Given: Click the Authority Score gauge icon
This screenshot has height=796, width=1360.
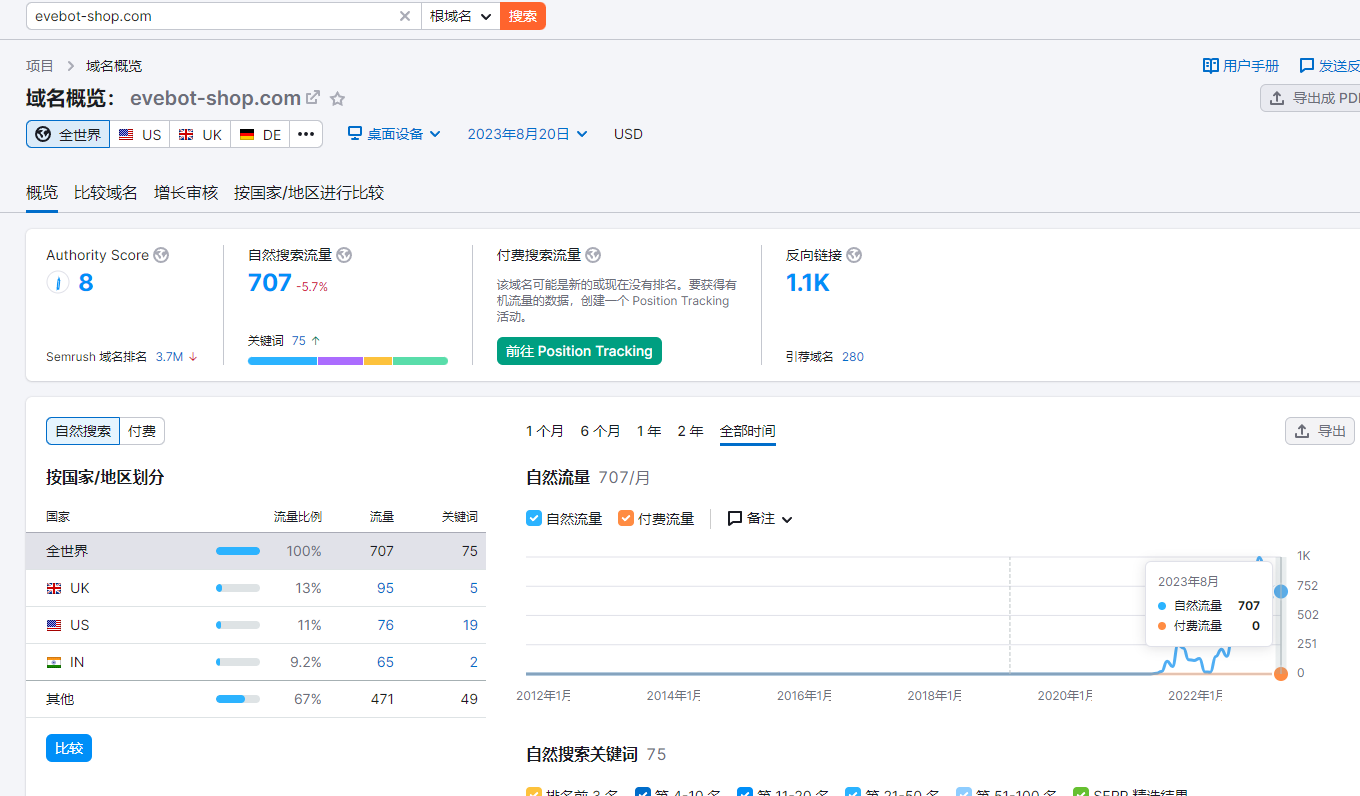Looking at the screenshot, I should point(58,283).
